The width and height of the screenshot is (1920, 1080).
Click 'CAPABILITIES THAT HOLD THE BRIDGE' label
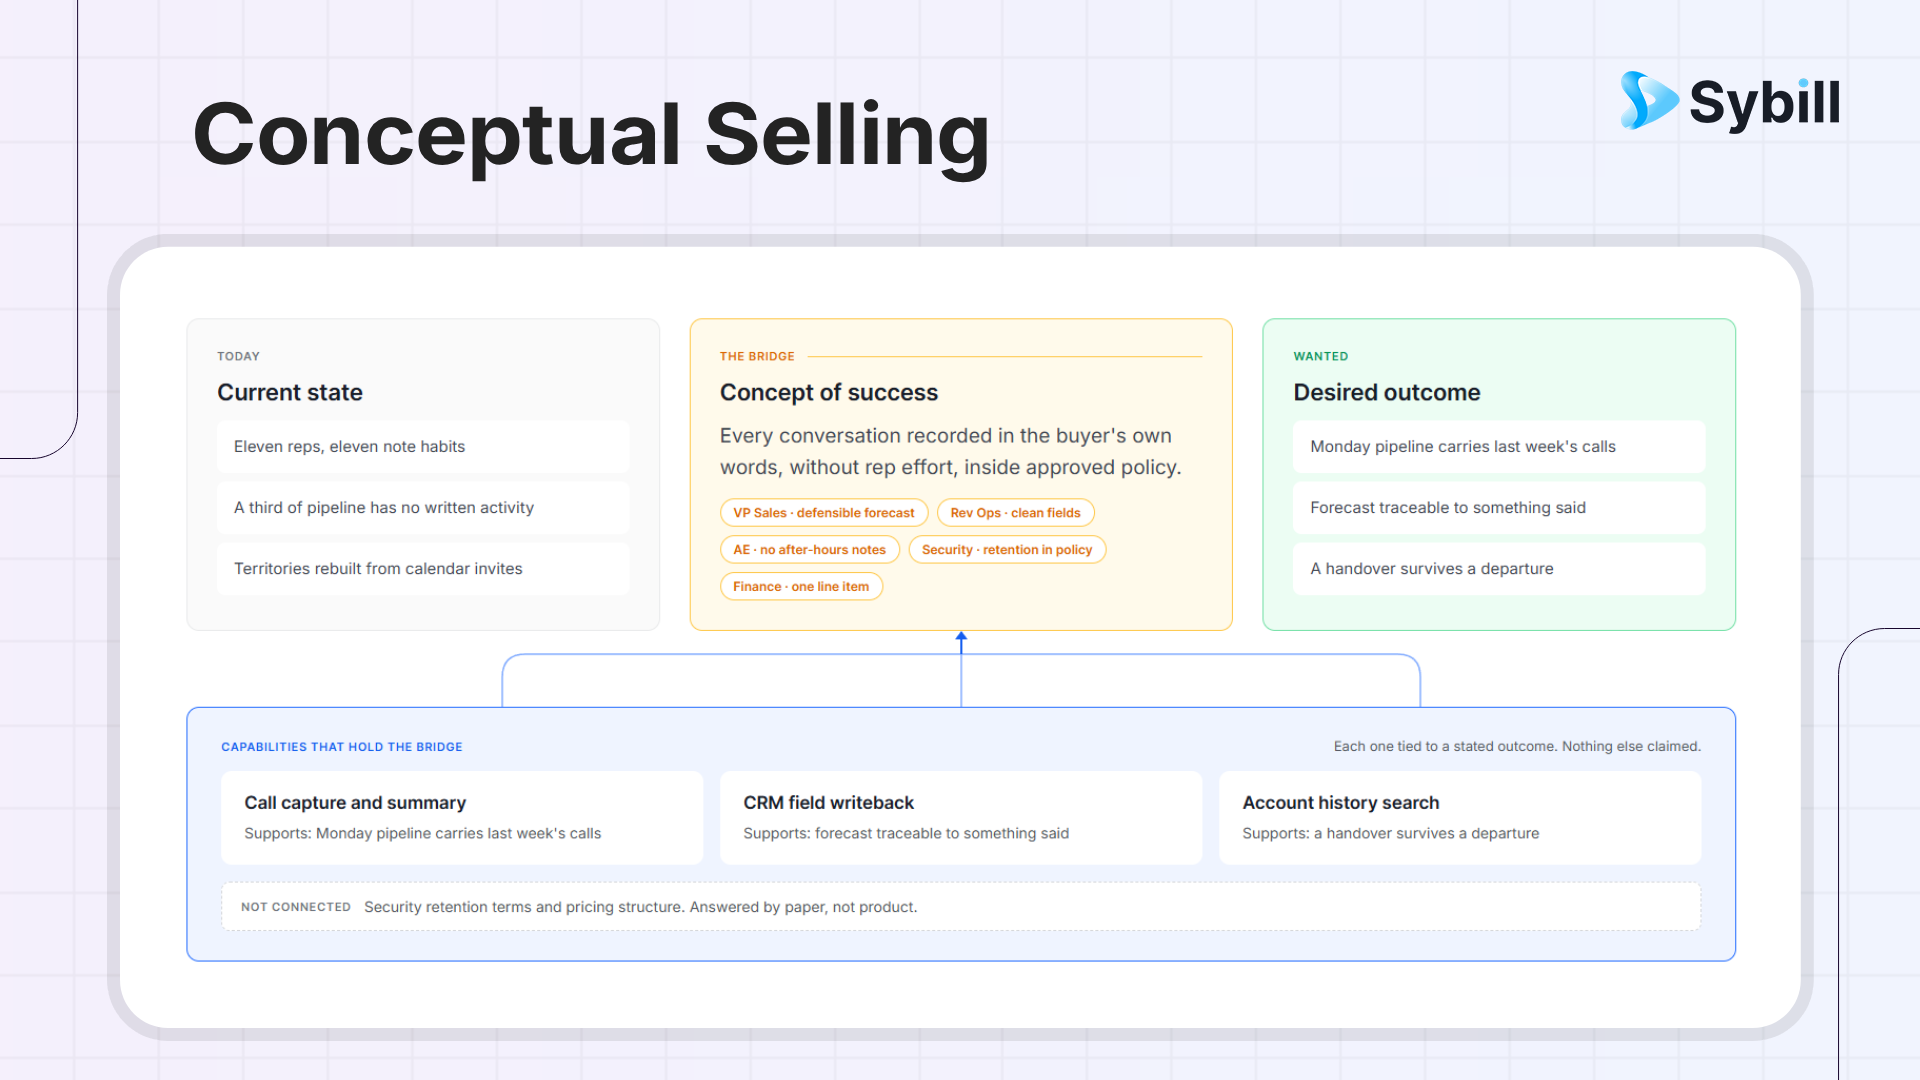(x=342, y=747)
